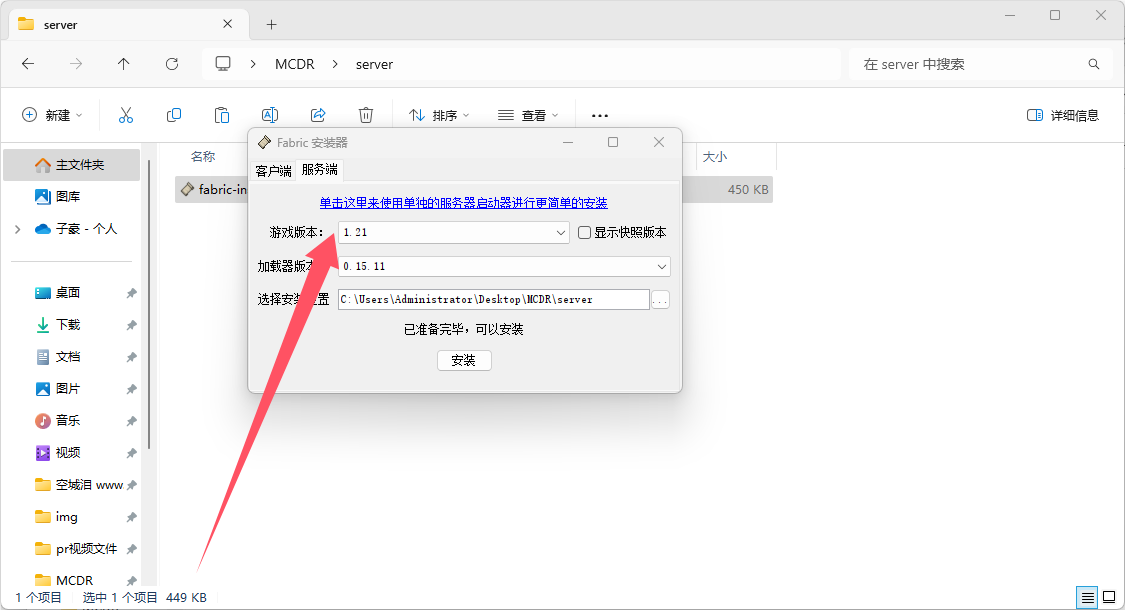This screenshot has height=610, width=1125.
Task: Go back with the left arrow button
Action: click(x=28, y=64)
